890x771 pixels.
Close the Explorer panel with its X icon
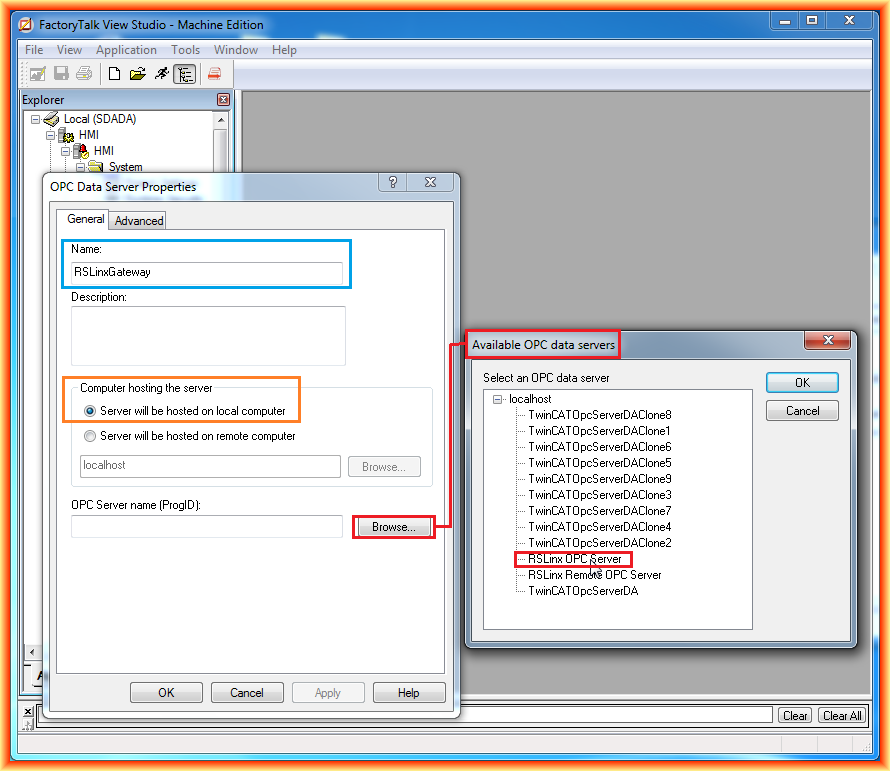(223, 100)
